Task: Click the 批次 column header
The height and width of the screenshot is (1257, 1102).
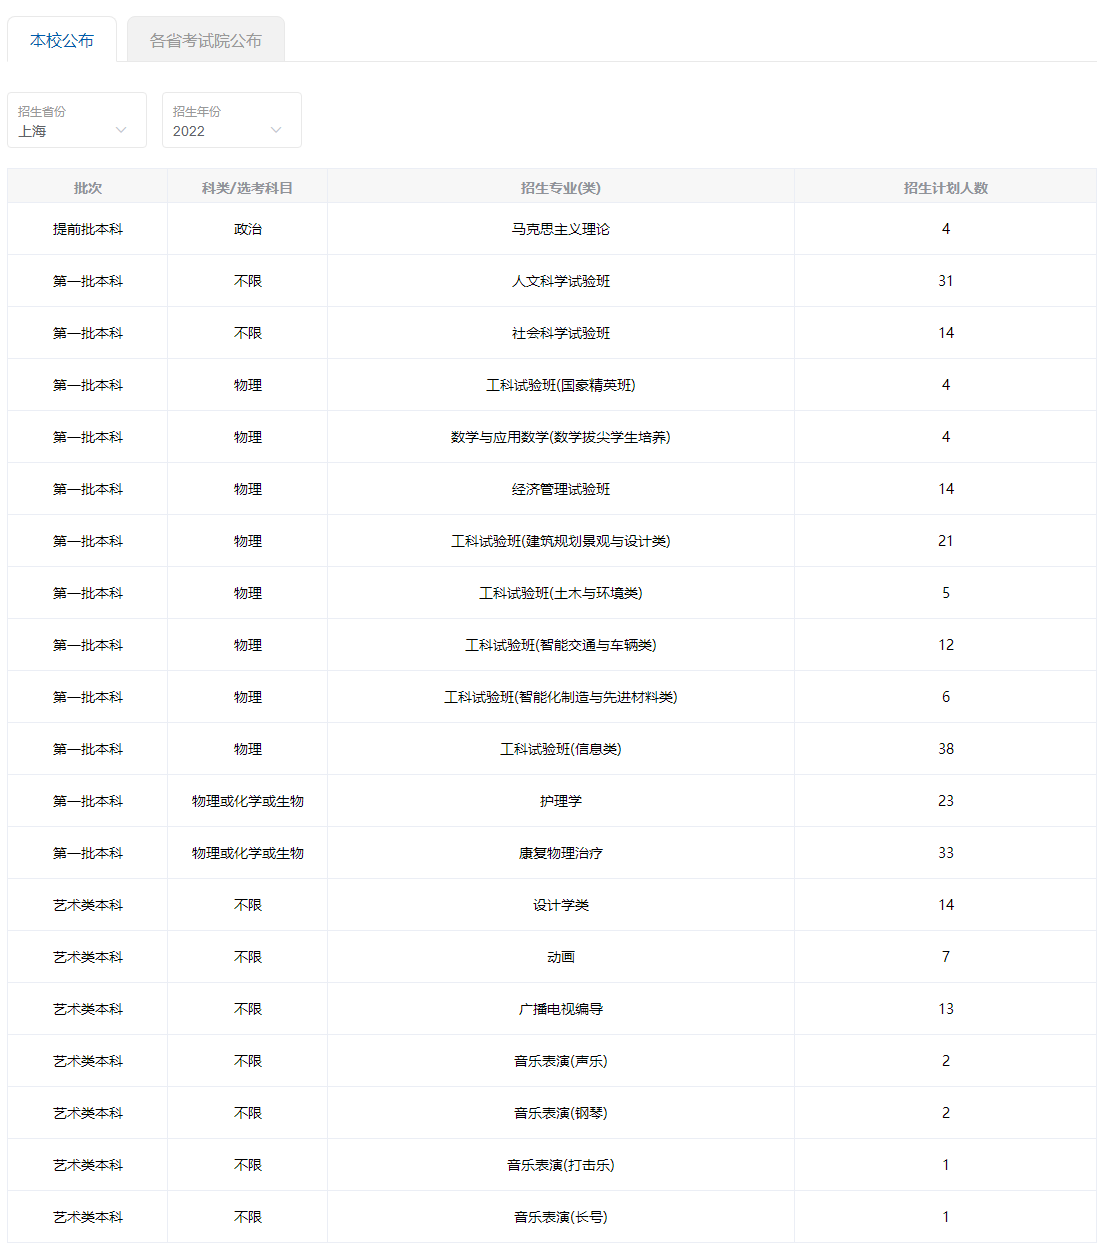Action: 88,187
